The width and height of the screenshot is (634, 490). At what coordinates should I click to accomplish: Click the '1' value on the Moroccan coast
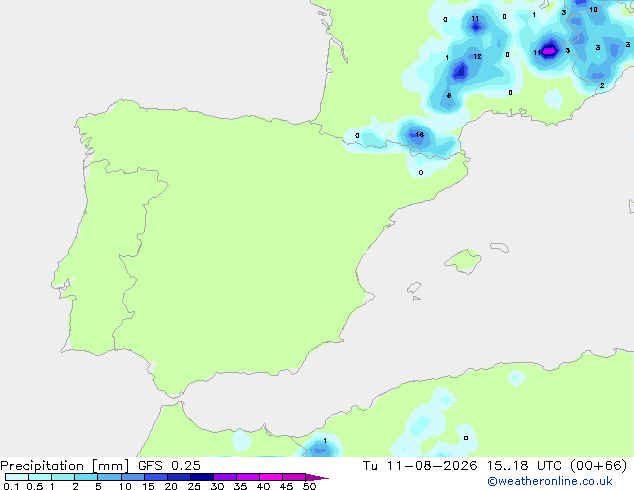(x=325, y=440)
